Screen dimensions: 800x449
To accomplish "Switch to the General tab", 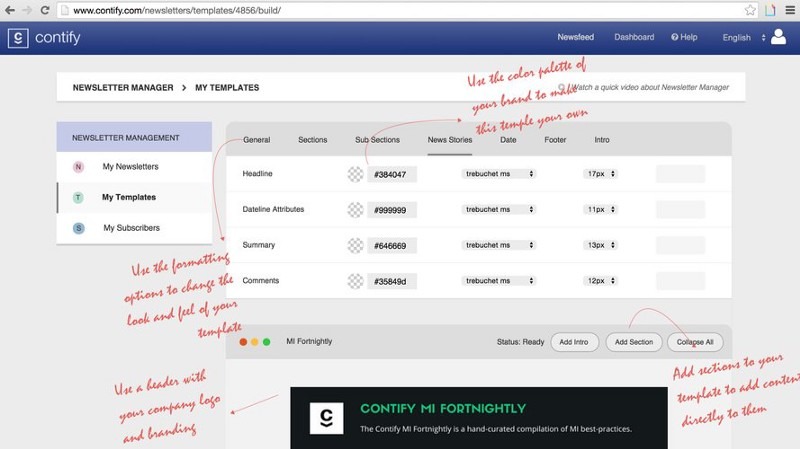I will (x=257, y=140).
